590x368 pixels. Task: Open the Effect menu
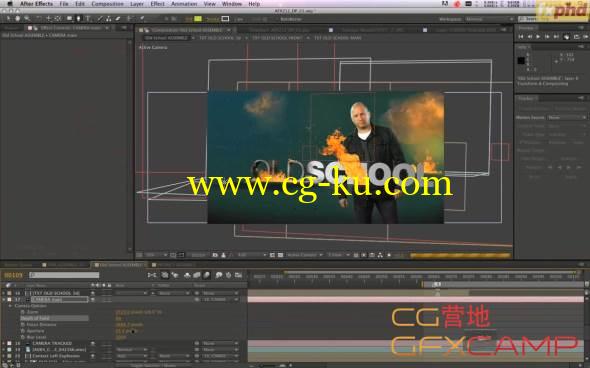click(x=157, y=4)
